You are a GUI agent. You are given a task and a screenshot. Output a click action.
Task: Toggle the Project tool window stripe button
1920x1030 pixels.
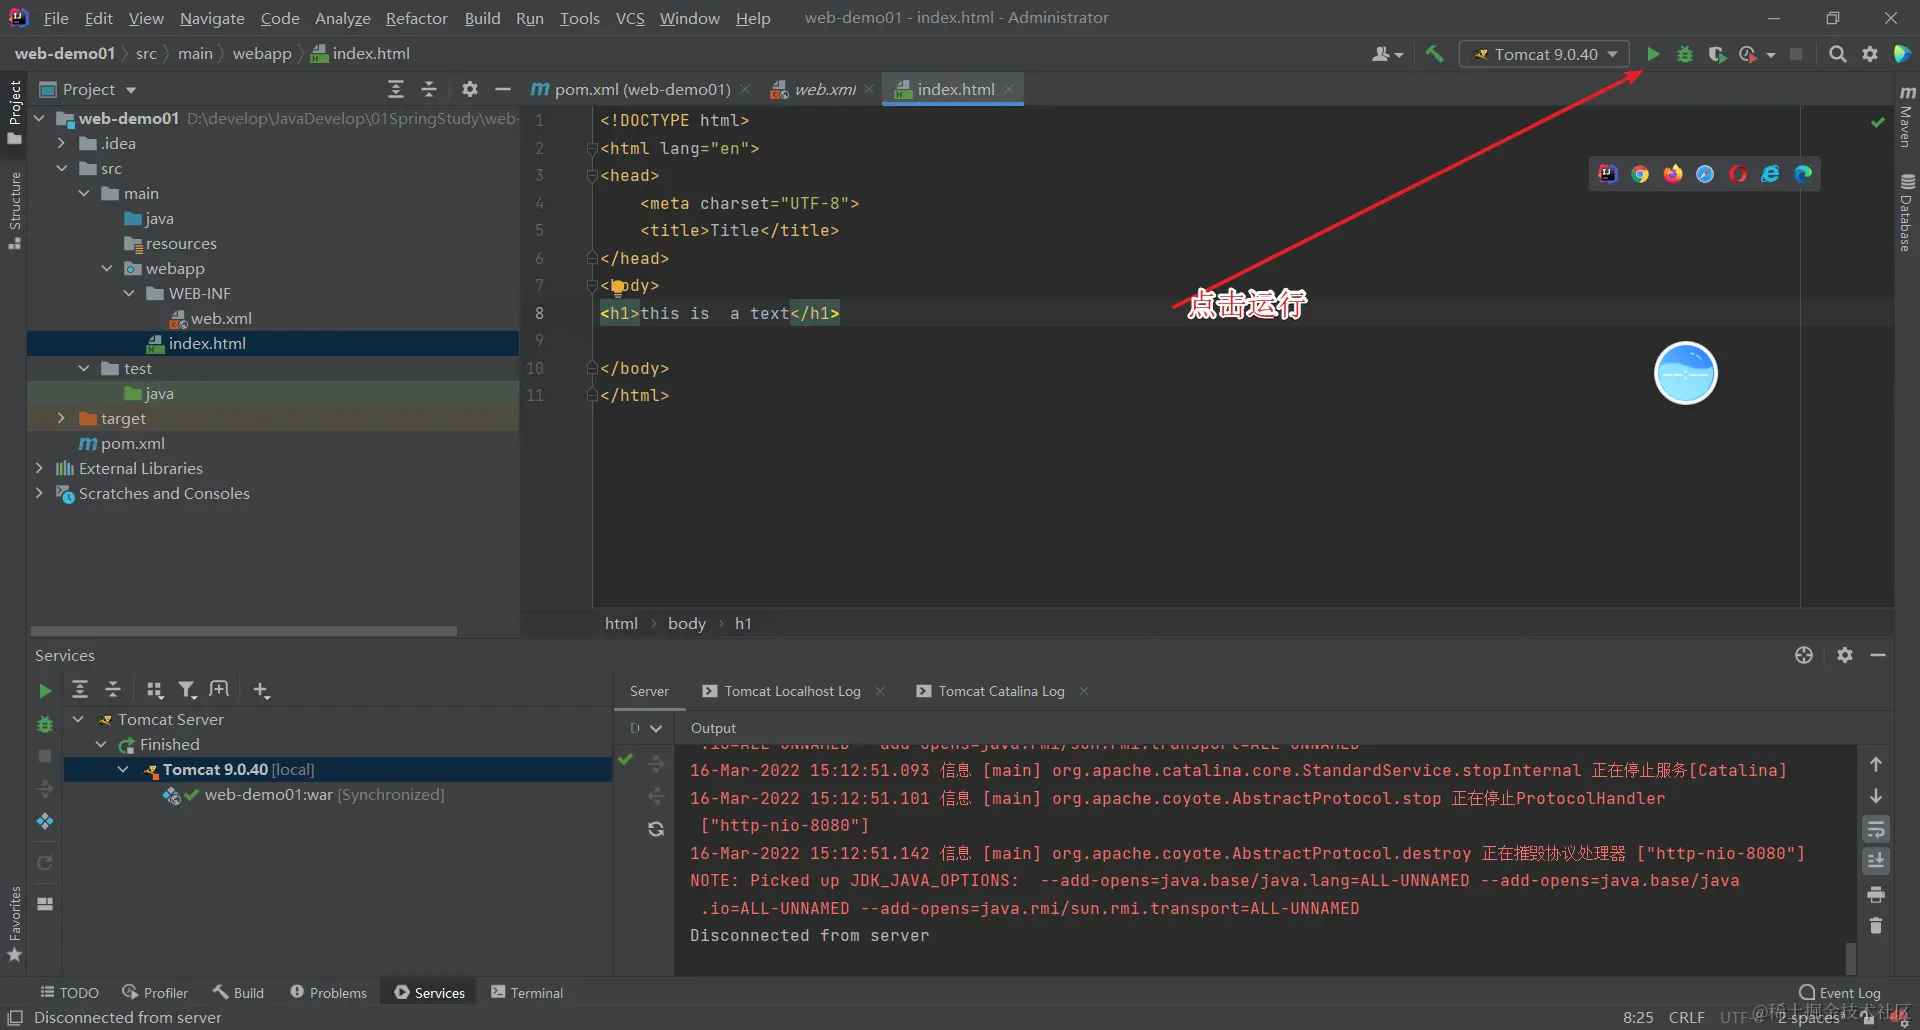(x=15, y=112)
